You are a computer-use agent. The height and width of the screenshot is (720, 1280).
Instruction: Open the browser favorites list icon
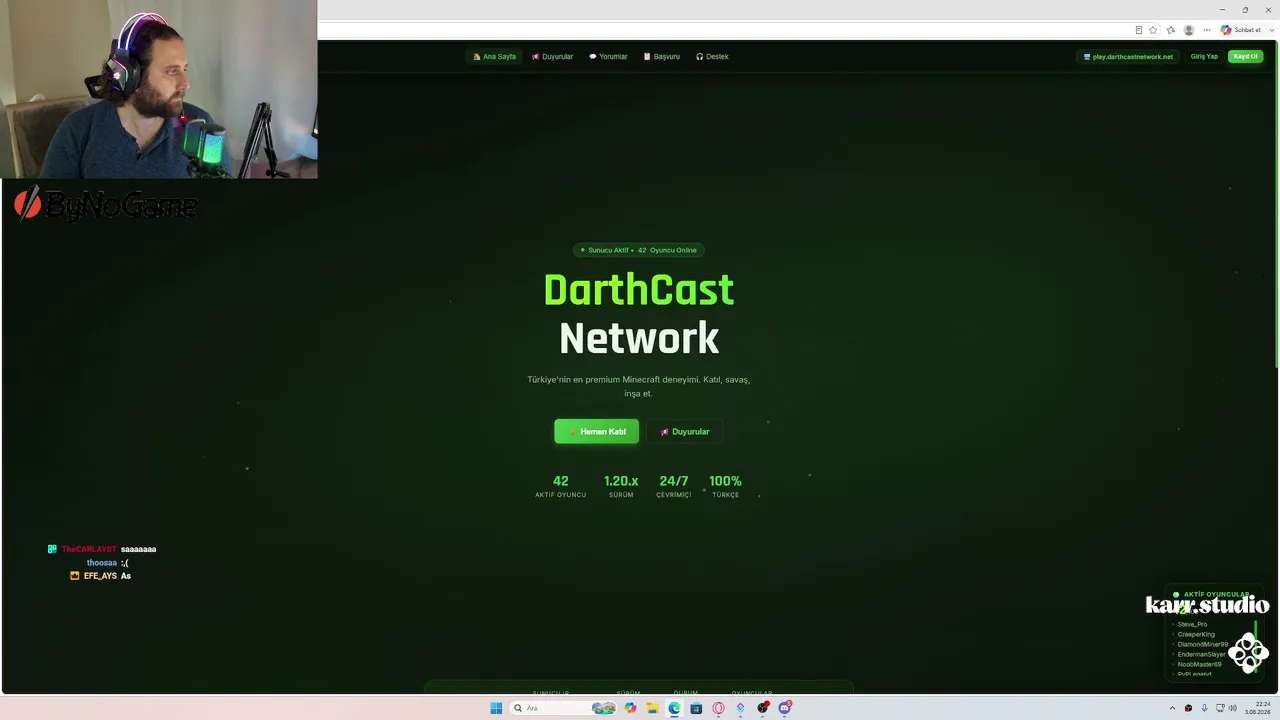click(1171, 30)
